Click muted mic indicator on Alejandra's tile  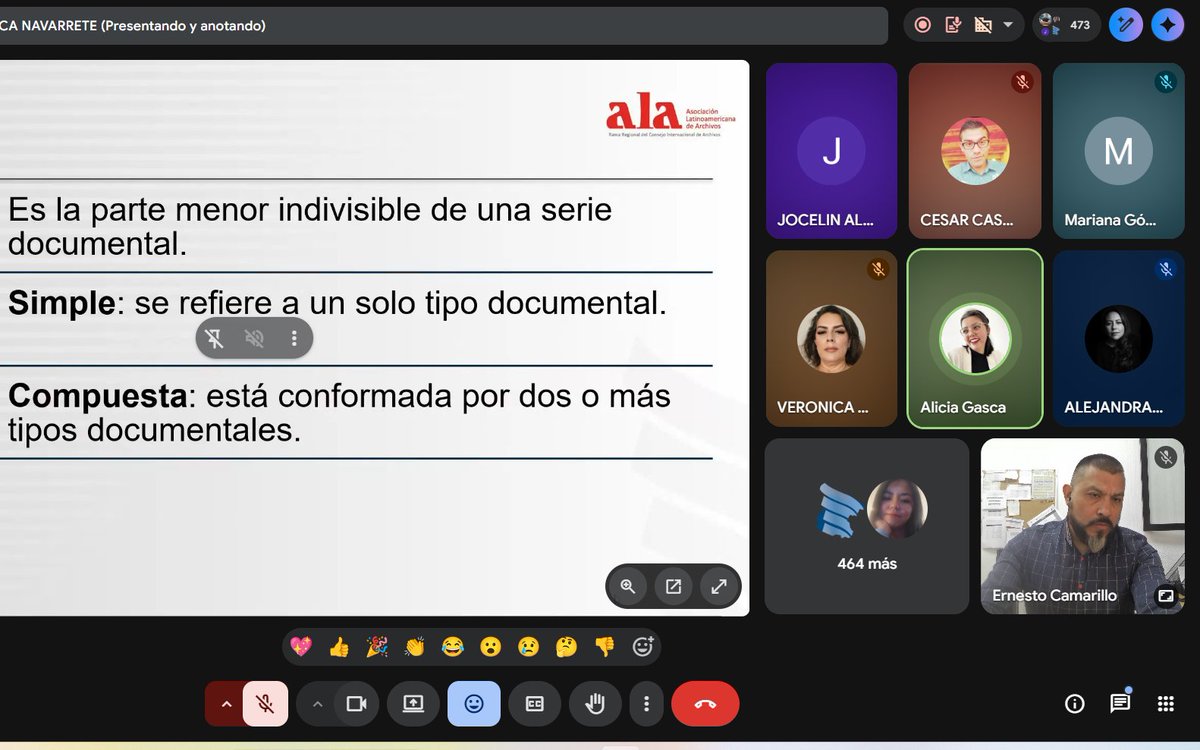pos(1165,269)
